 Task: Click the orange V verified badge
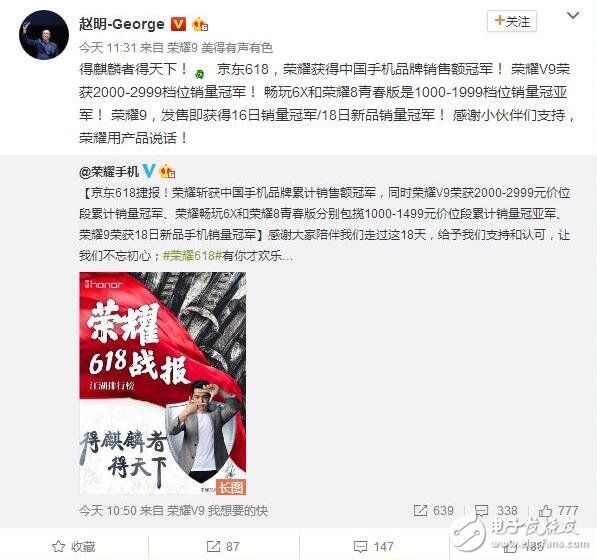178,24
